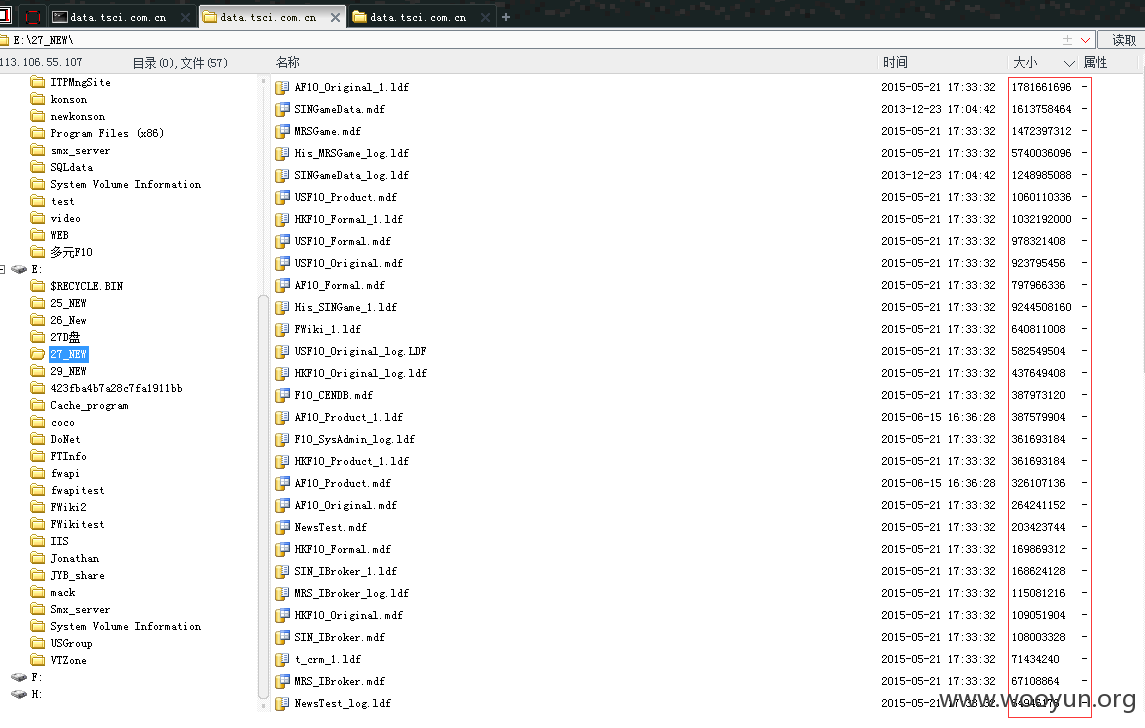The height and width of the screenshot is (728, 1145).
Task: Select the MRSGame.mdf file icon
Action: coord(282,131)
